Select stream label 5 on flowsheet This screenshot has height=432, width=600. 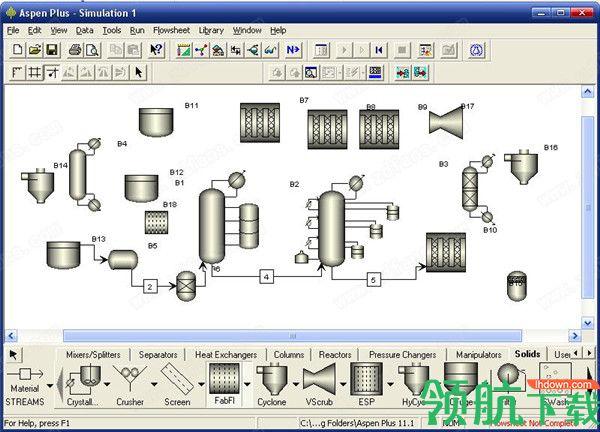click(373, 280)
